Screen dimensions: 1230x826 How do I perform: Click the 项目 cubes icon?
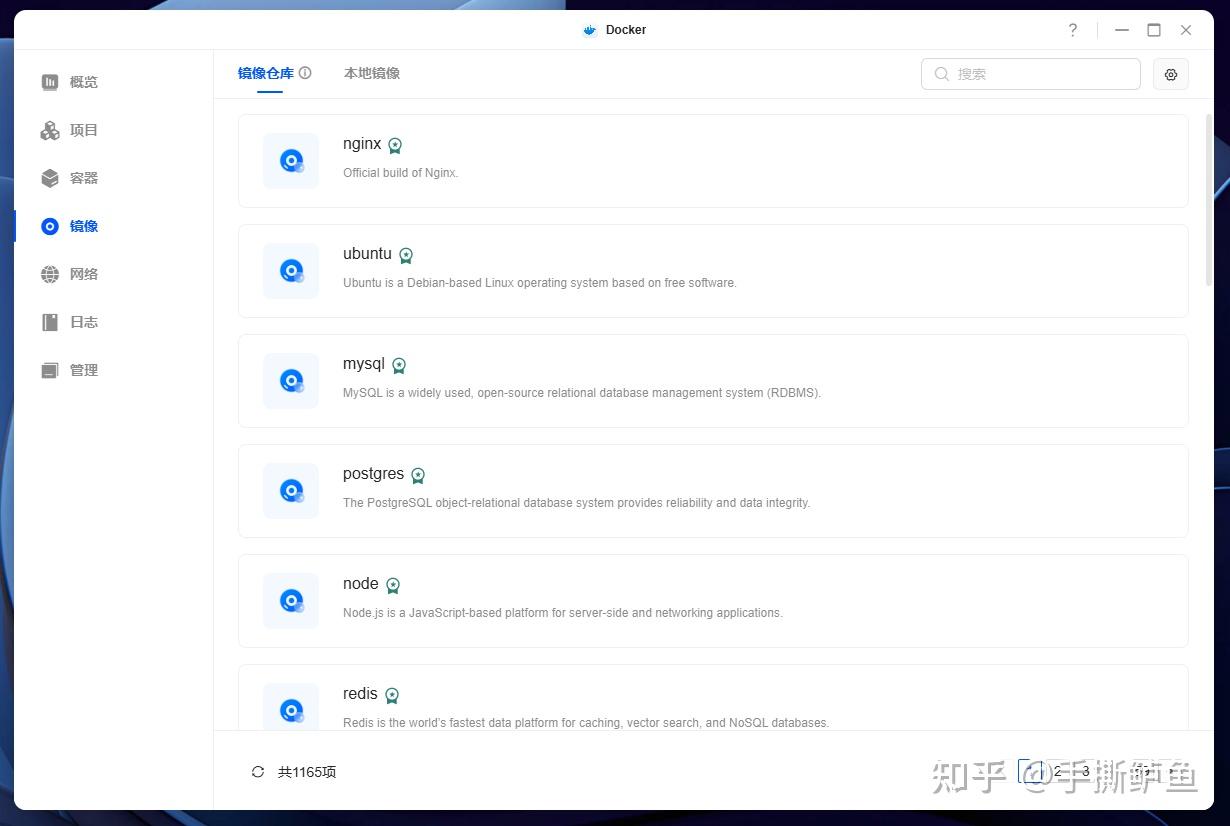click(x=50, y=130)
